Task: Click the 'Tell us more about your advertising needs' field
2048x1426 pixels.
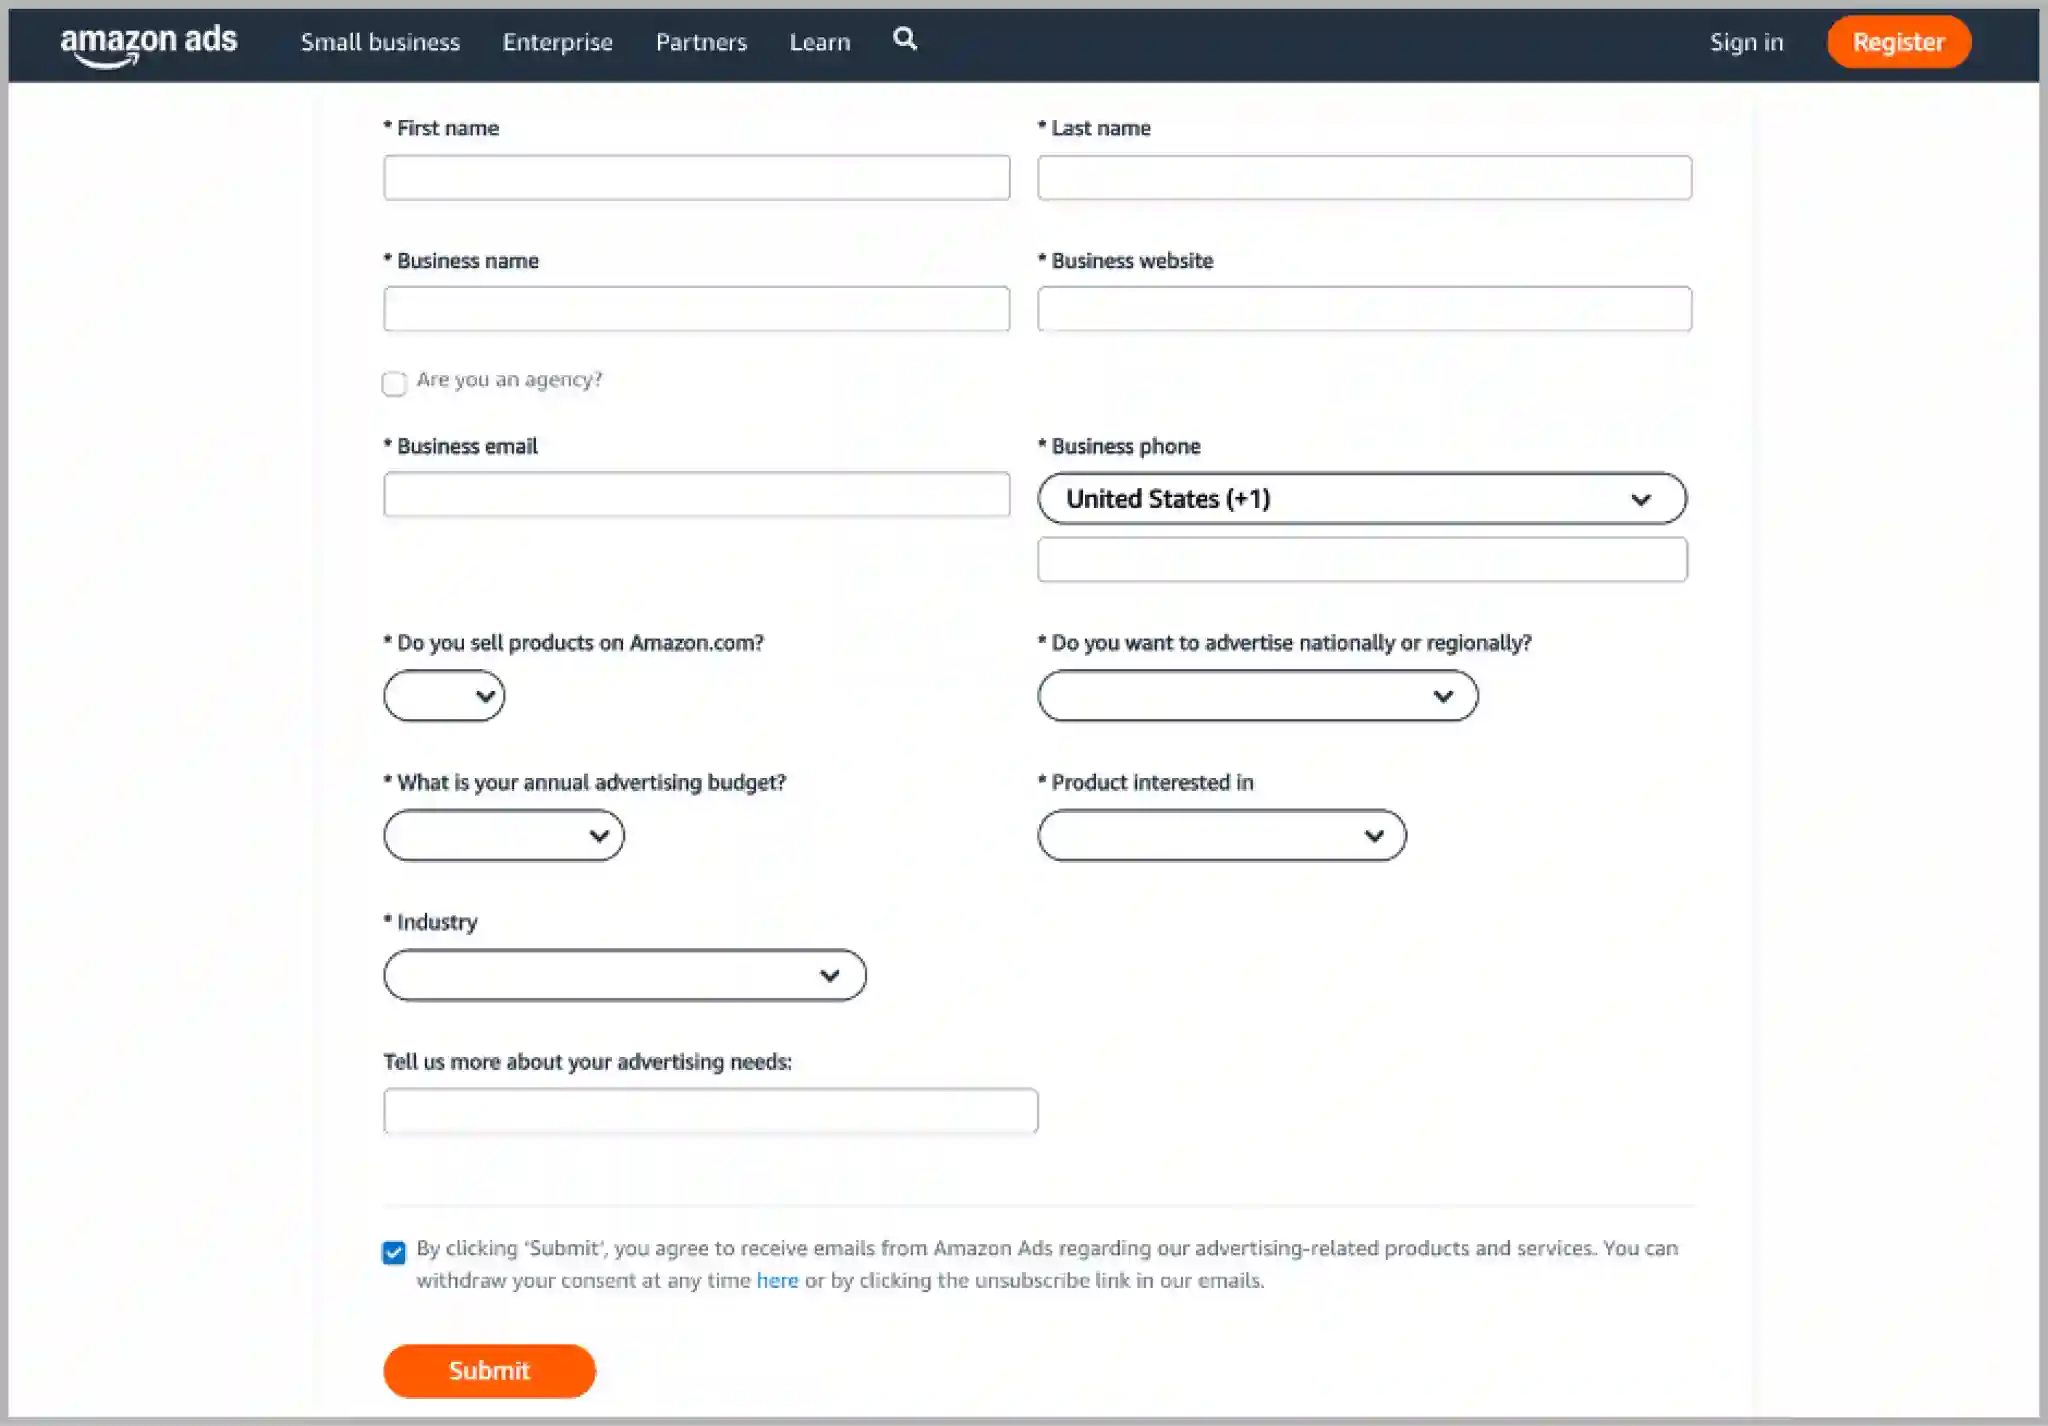Action: tap(710, 1110)
